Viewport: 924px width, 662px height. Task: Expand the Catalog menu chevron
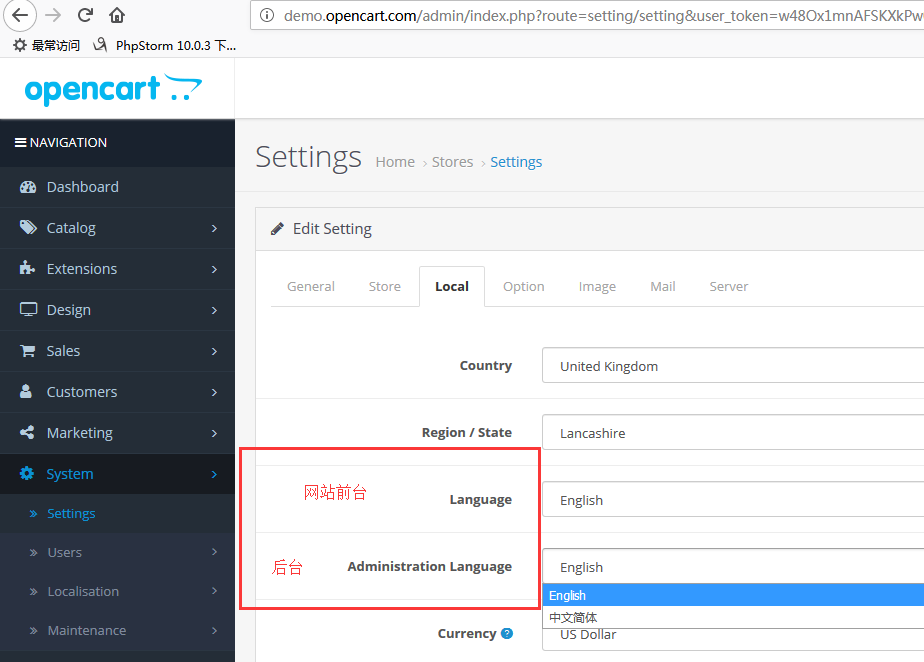tap(214, 228)
